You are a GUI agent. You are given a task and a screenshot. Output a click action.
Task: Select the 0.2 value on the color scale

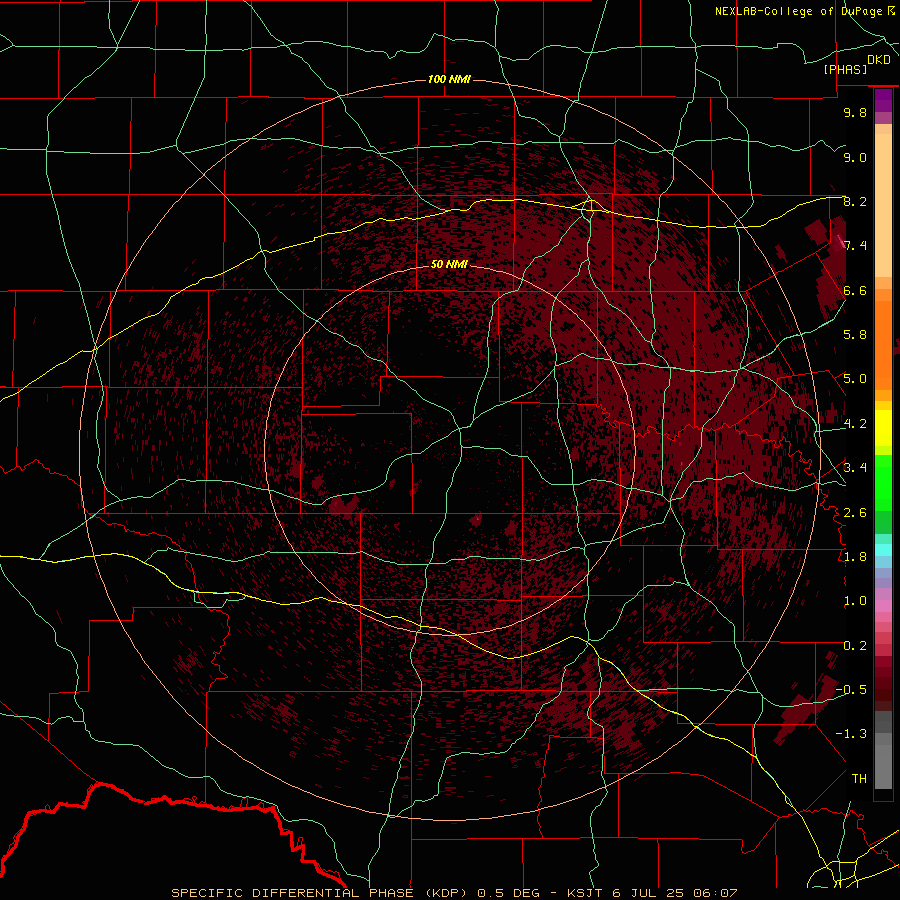click(x=855, y=646)
